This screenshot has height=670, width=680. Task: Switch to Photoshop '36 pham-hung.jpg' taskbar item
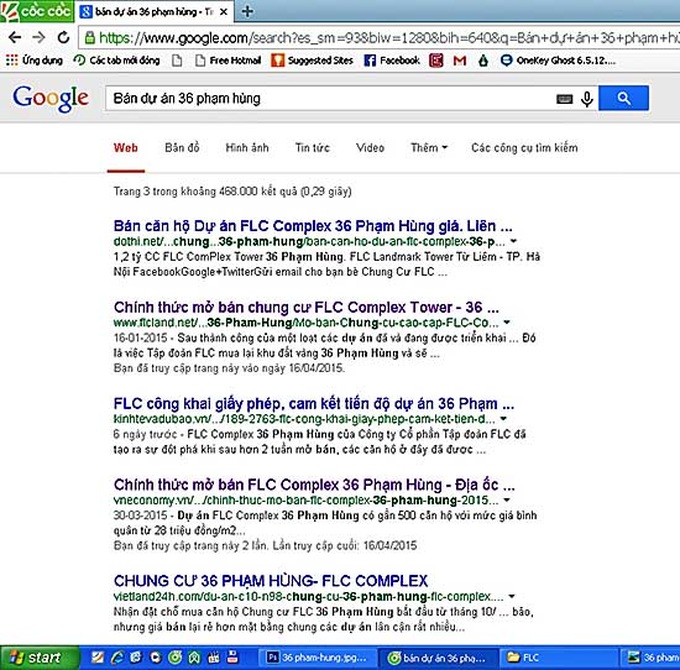317,658
